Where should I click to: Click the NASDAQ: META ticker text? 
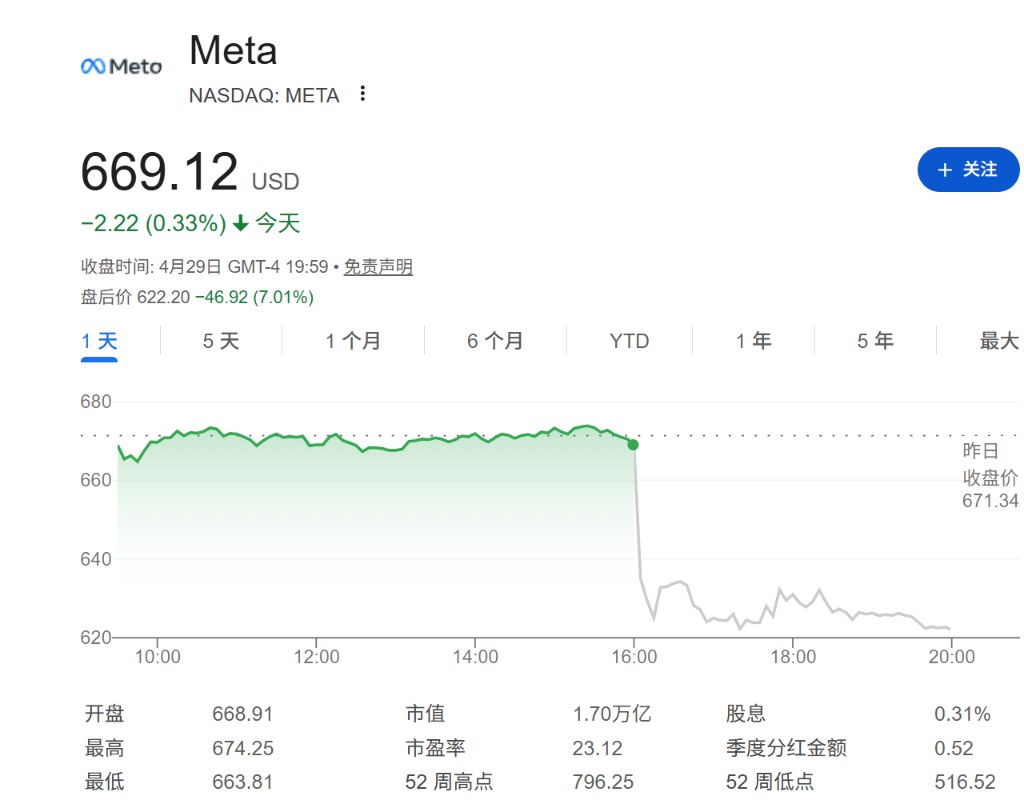[264, 95]
